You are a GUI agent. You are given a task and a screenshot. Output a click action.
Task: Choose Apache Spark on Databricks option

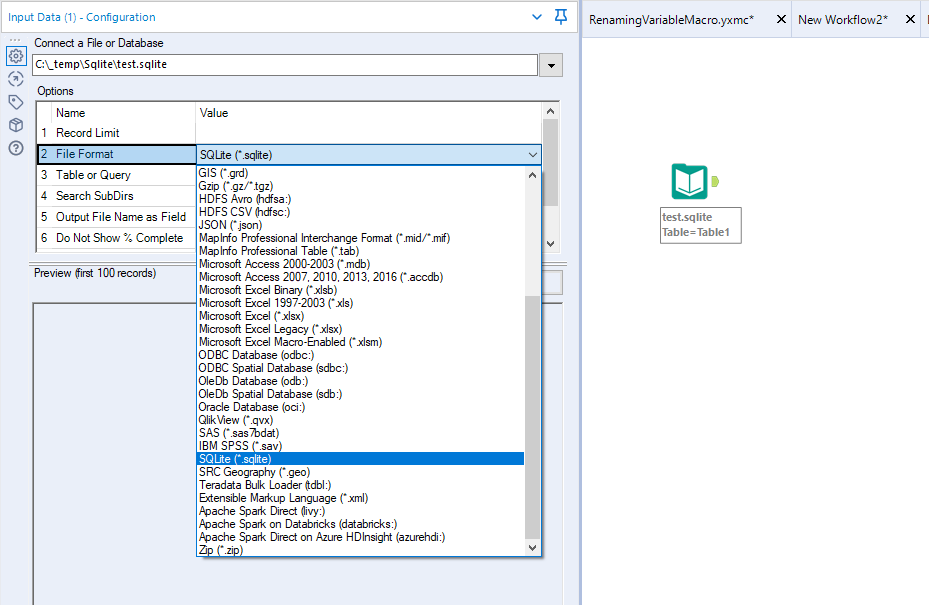coord(360,524)
